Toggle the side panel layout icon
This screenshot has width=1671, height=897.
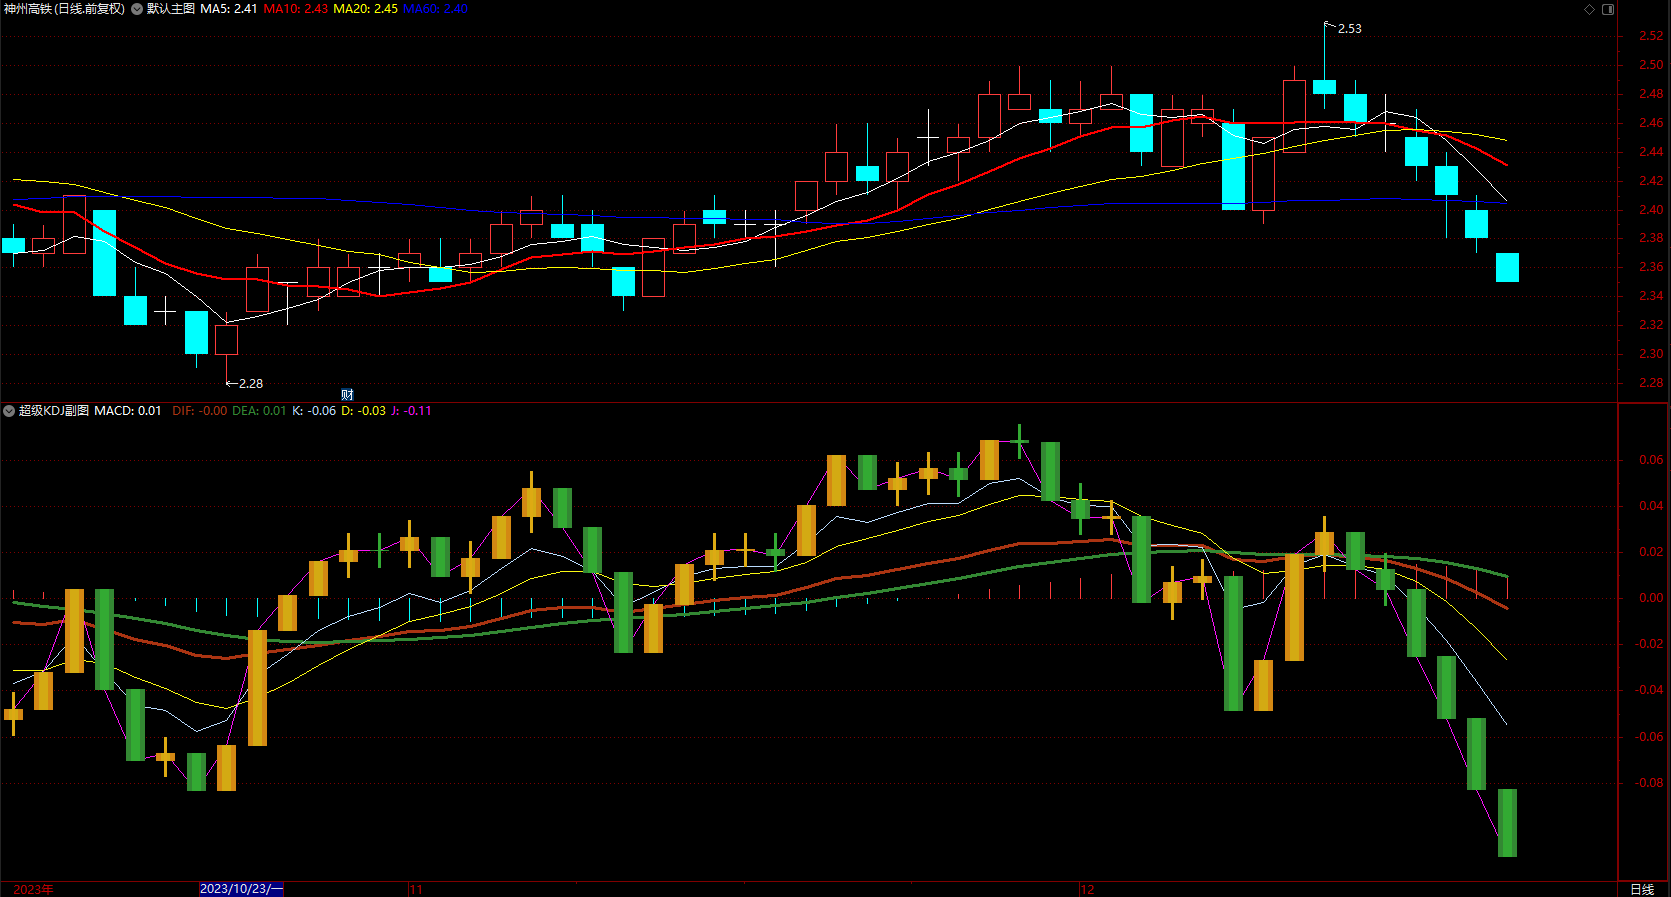pyautogui.click(x=1608, y=9)
